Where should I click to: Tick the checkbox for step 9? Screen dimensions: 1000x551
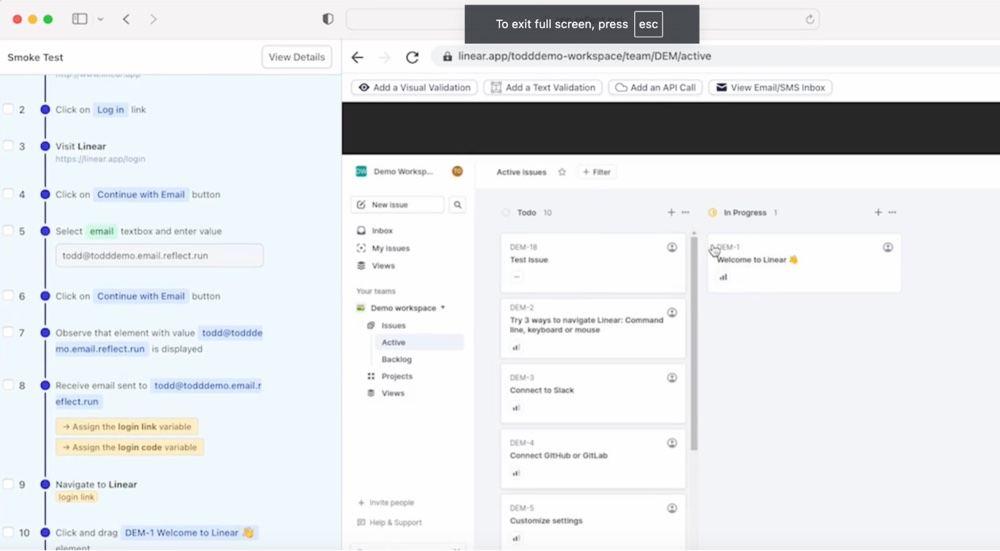tap(8, 483)
